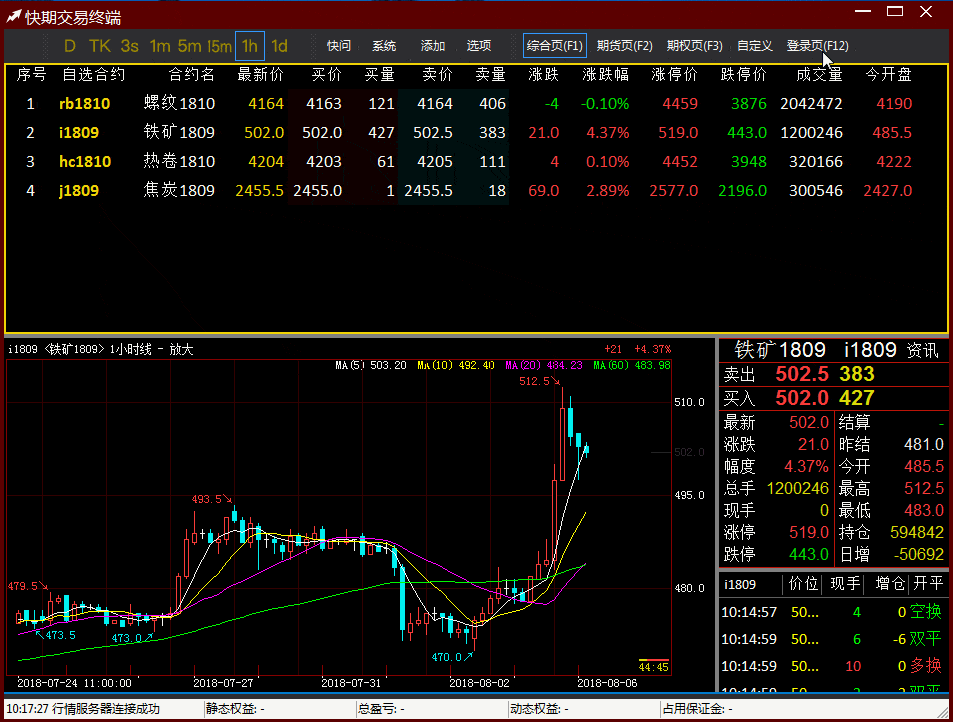Choose the 5m chart interval

coord(189,46)
